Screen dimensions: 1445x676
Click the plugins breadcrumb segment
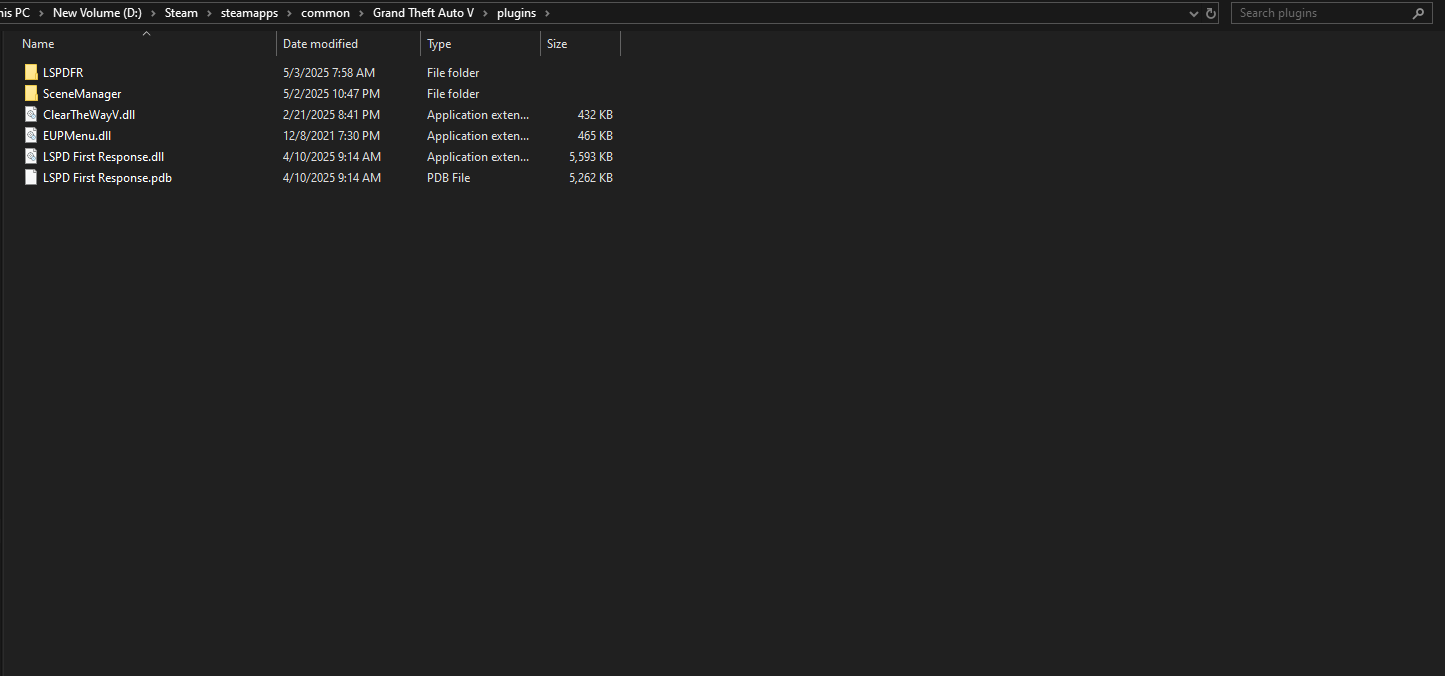pyautogui.click(x=516, y=13)
